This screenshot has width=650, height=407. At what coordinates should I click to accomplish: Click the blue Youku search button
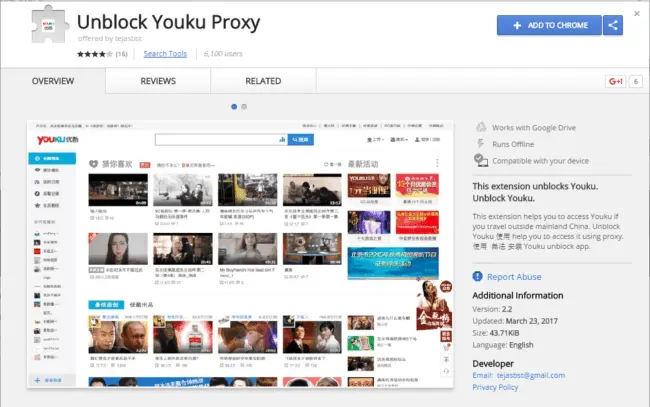pyautogui.click(x=301, y=140)
